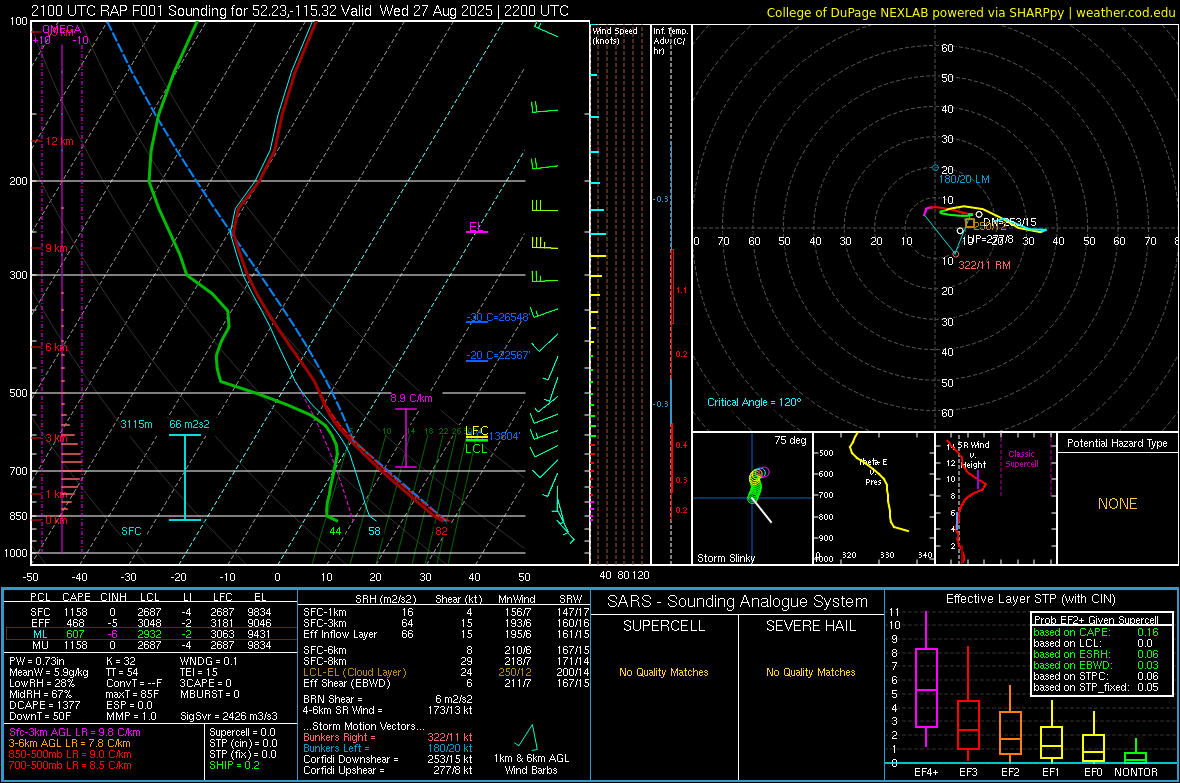Click the DCAPE = 1377 value
The height and width of the screenshot is (783, 1180).
(x=44, y=705)
